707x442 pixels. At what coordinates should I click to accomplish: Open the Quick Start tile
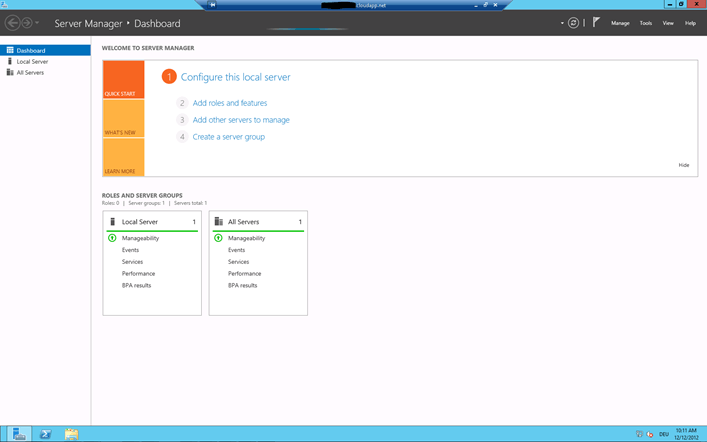[x=123, y=79]
